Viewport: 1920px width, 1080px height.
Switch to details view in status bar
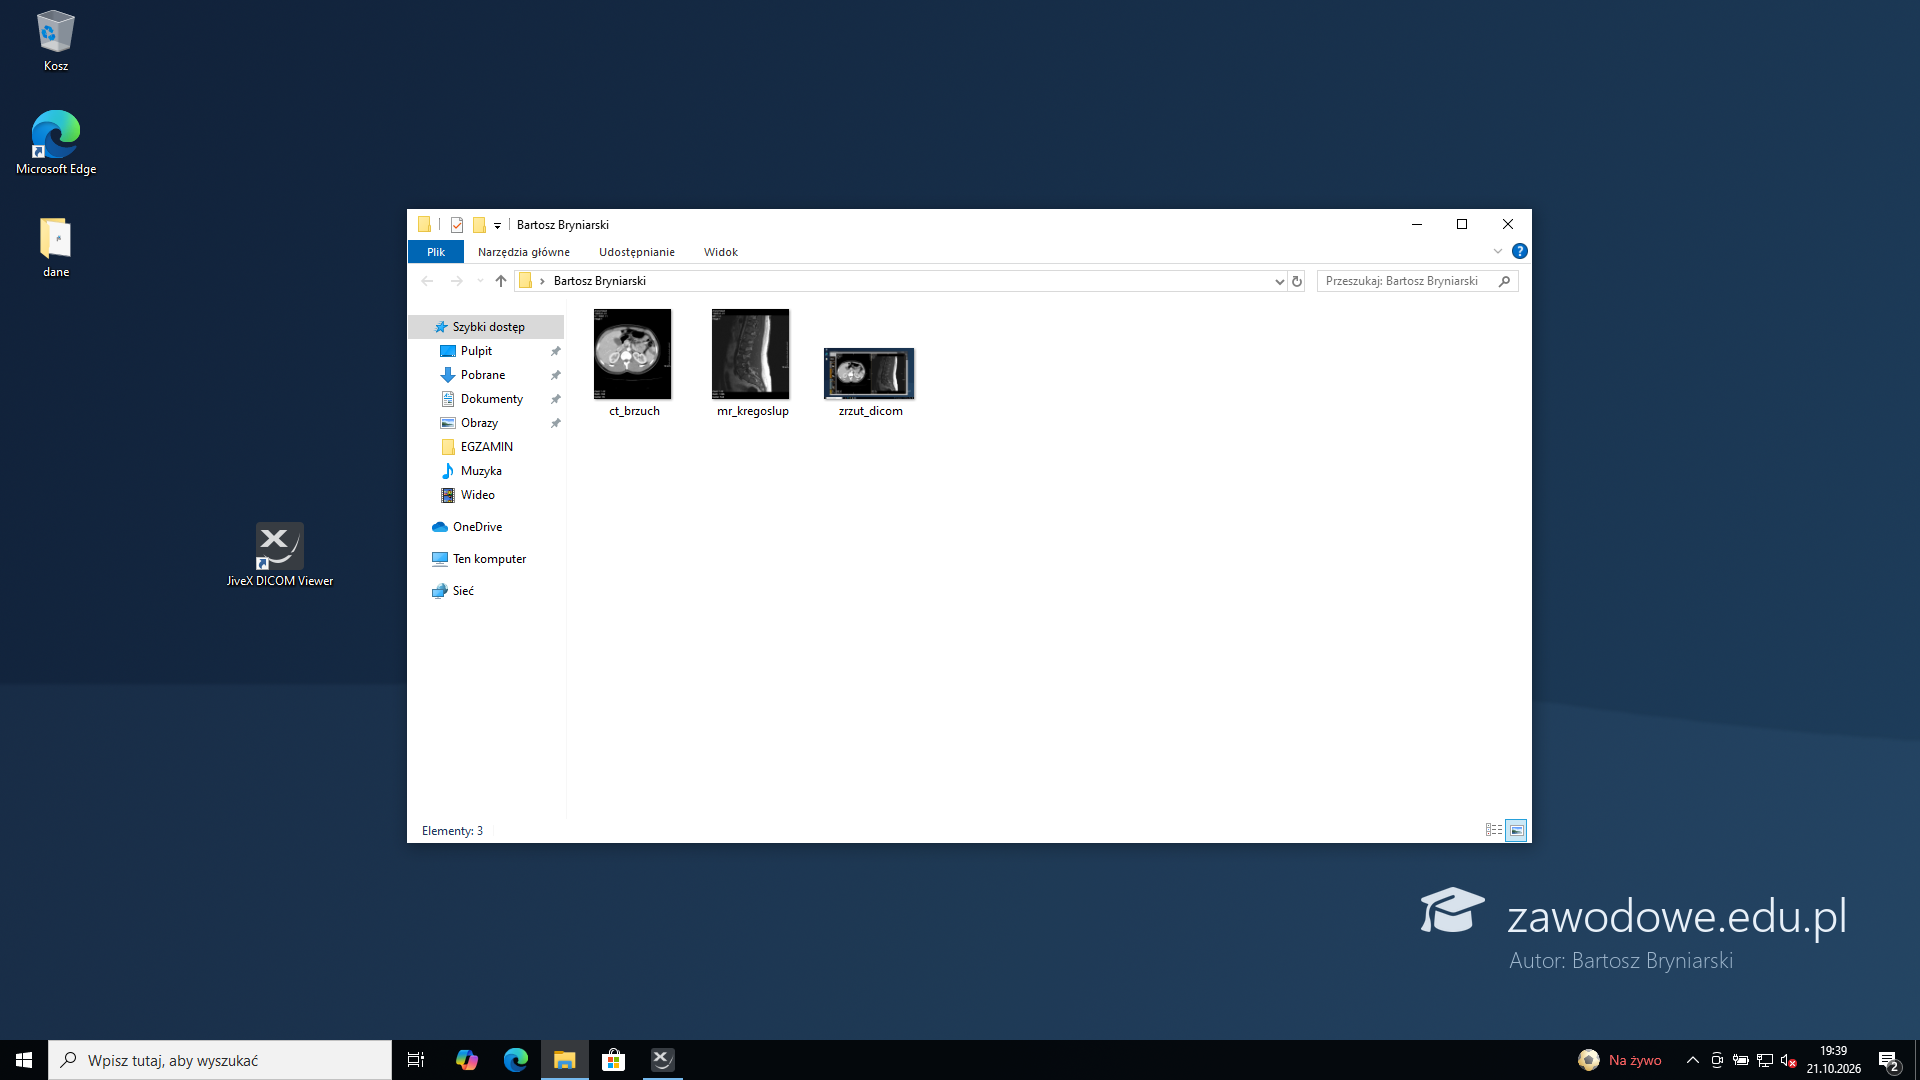[x=1494, y=830]
